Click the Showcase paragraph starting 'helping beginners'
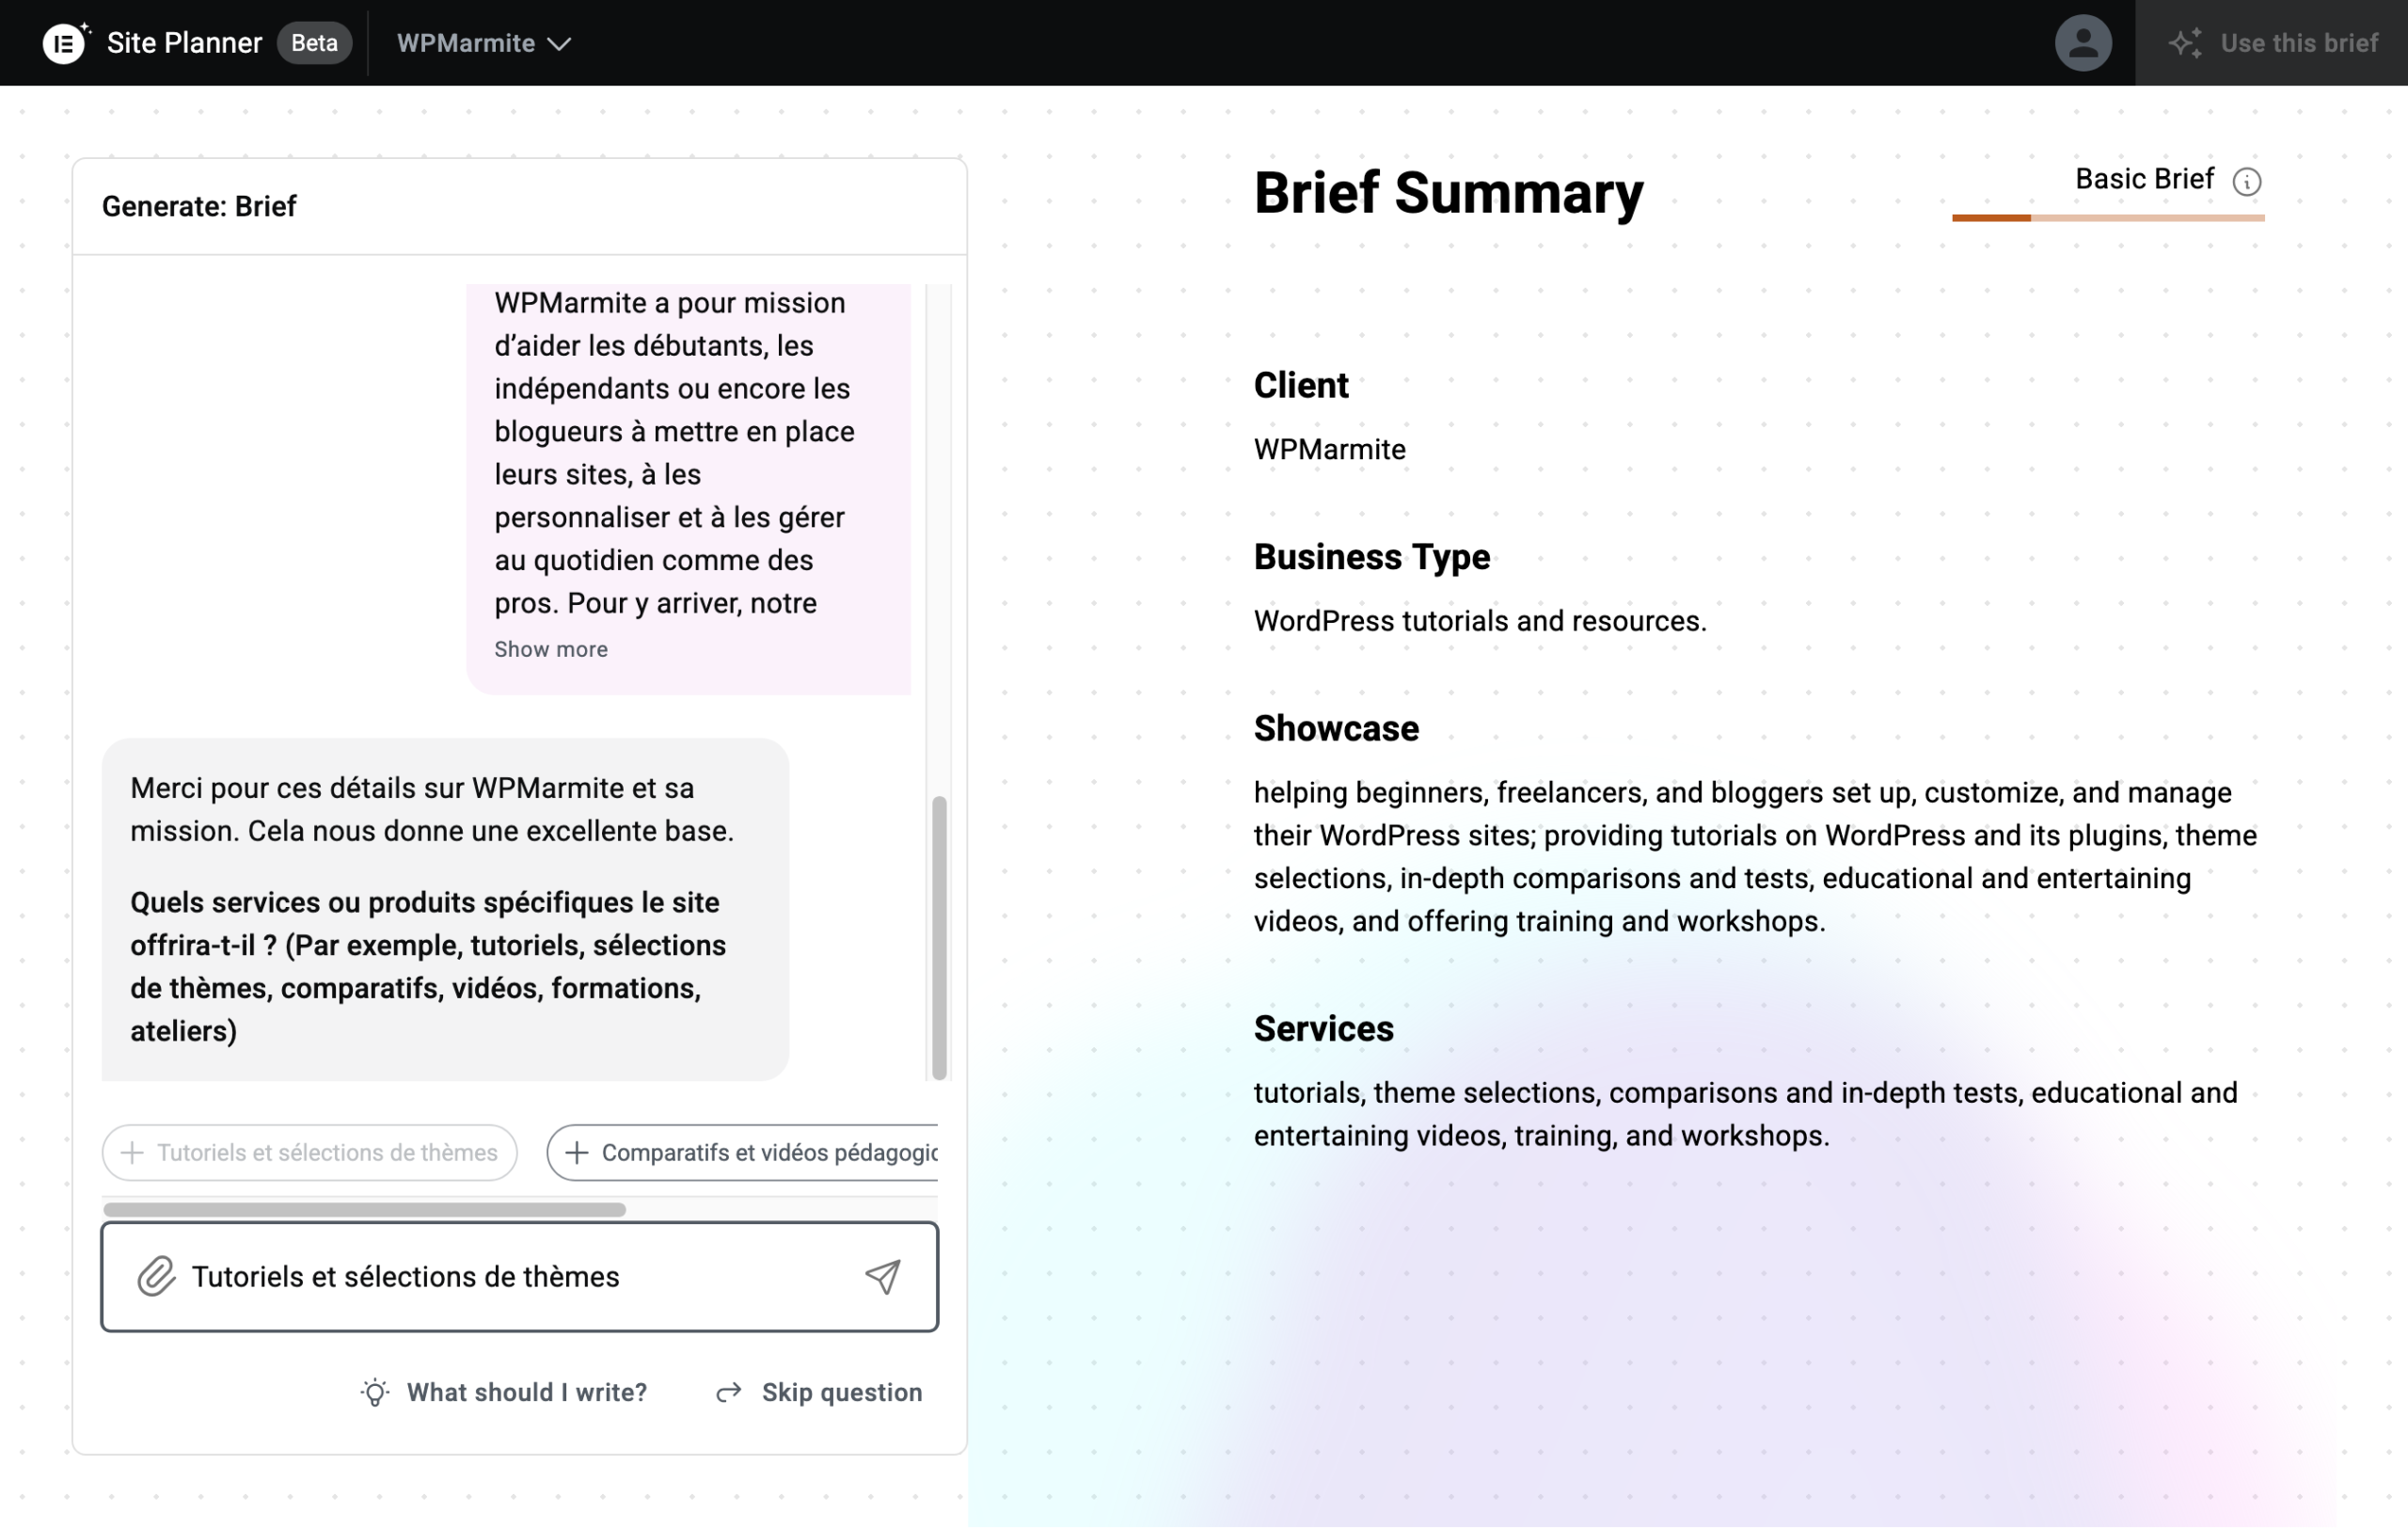 [1756, 857]
